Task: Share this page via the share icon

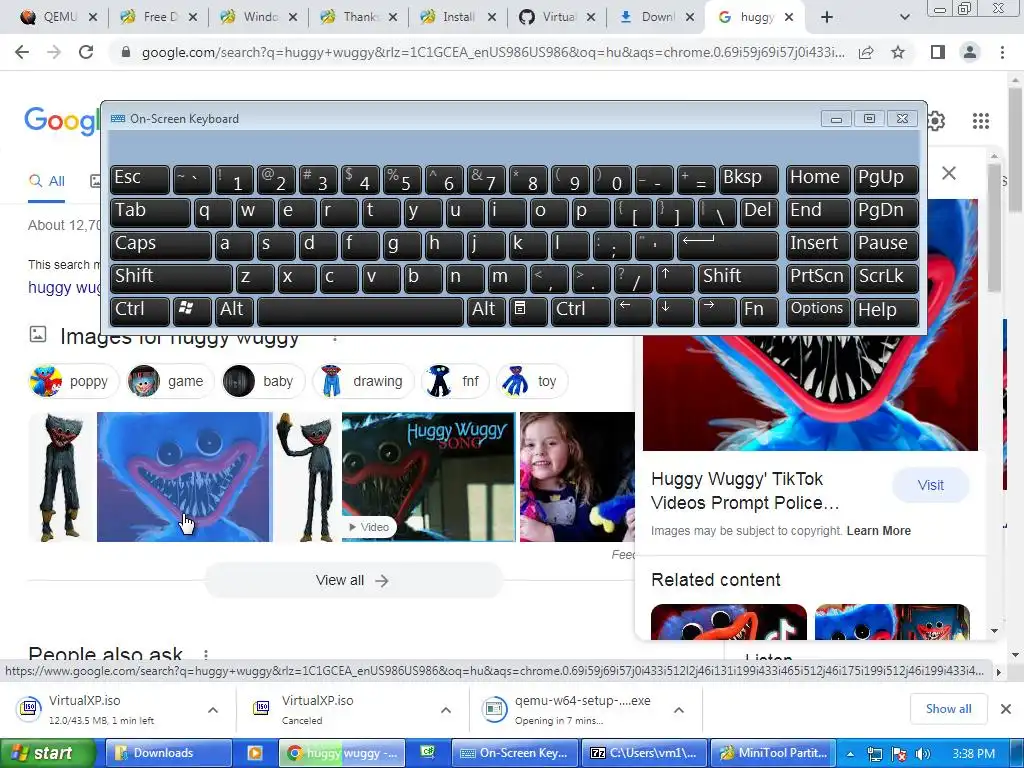Action: (866, 52)
